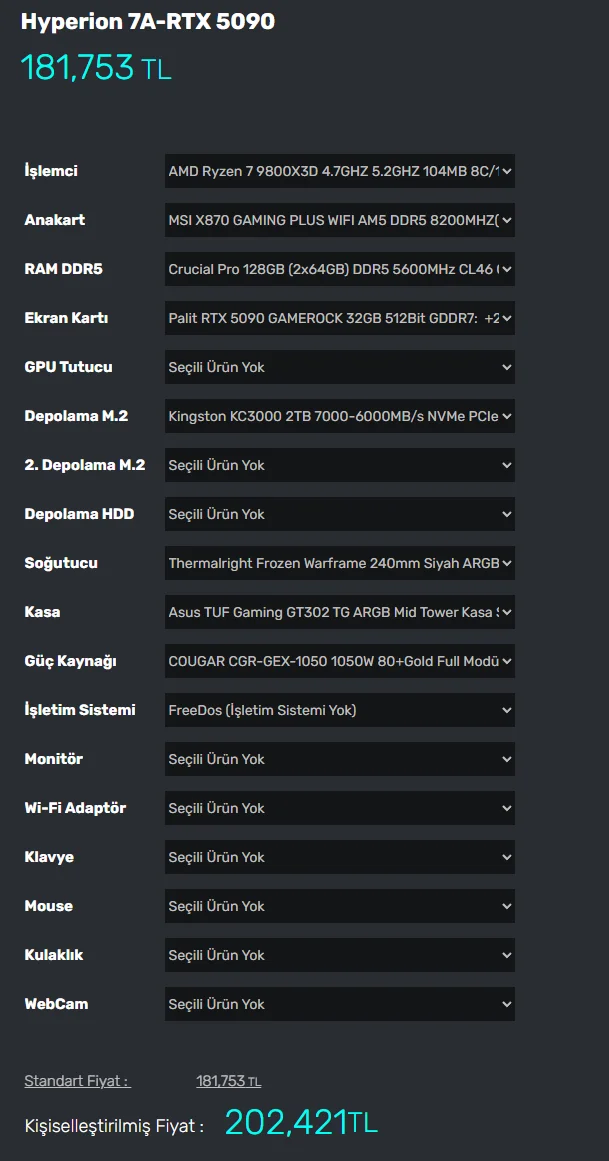The width and height of the screenshot is (609, 1161).
Task: Expand the Anakart motherboard selection
Action: point(339,220)
